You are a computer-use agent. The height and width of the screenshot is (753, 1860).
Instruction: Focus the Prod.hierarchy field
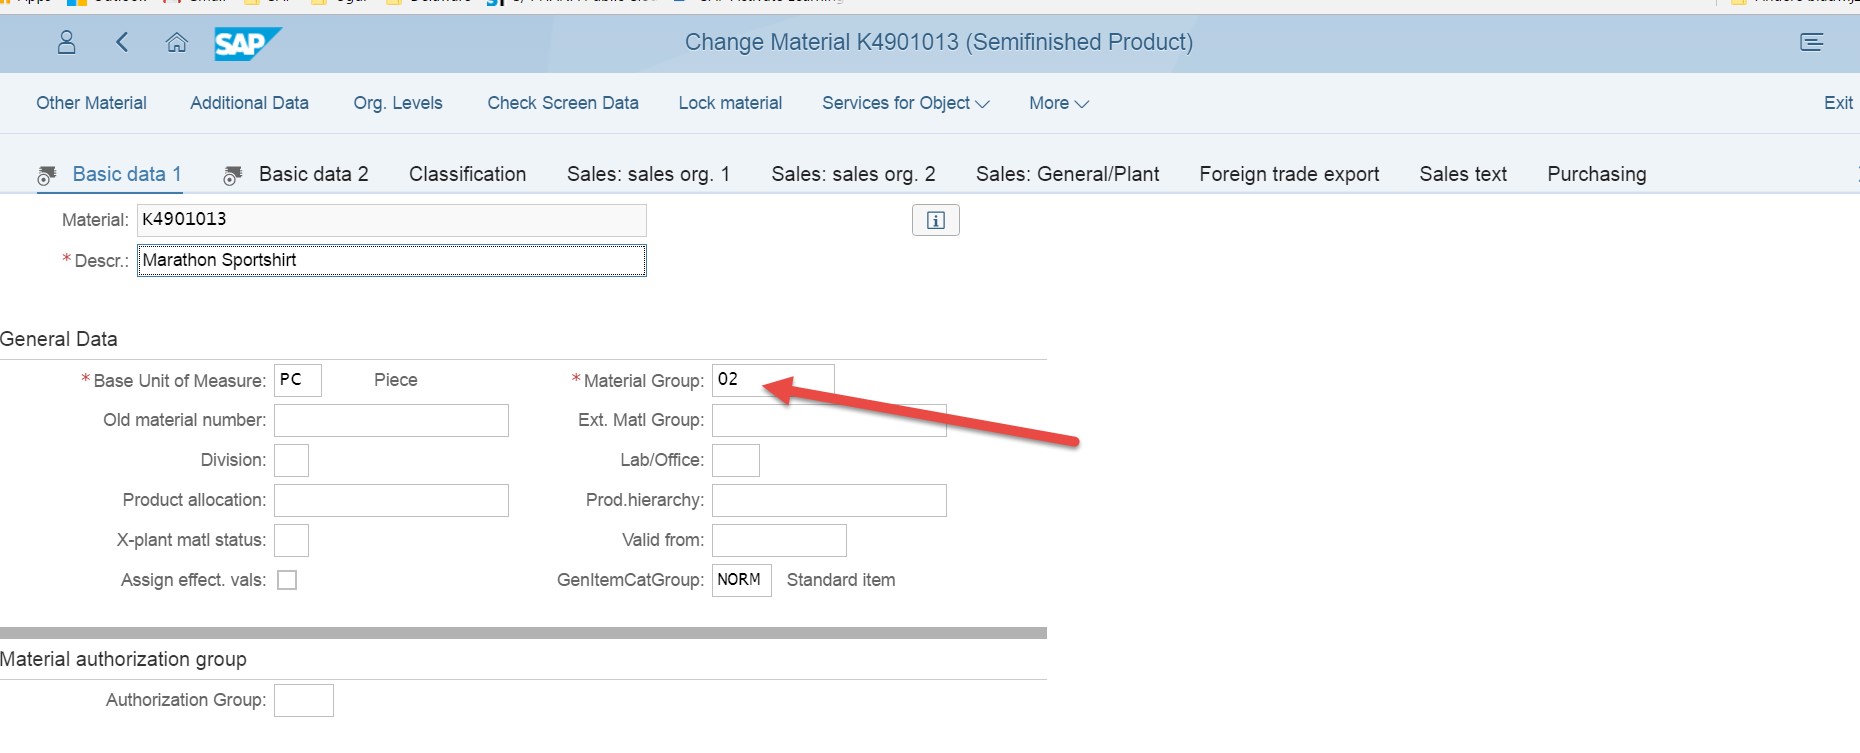pyautogui.click(x=829, y=500)
